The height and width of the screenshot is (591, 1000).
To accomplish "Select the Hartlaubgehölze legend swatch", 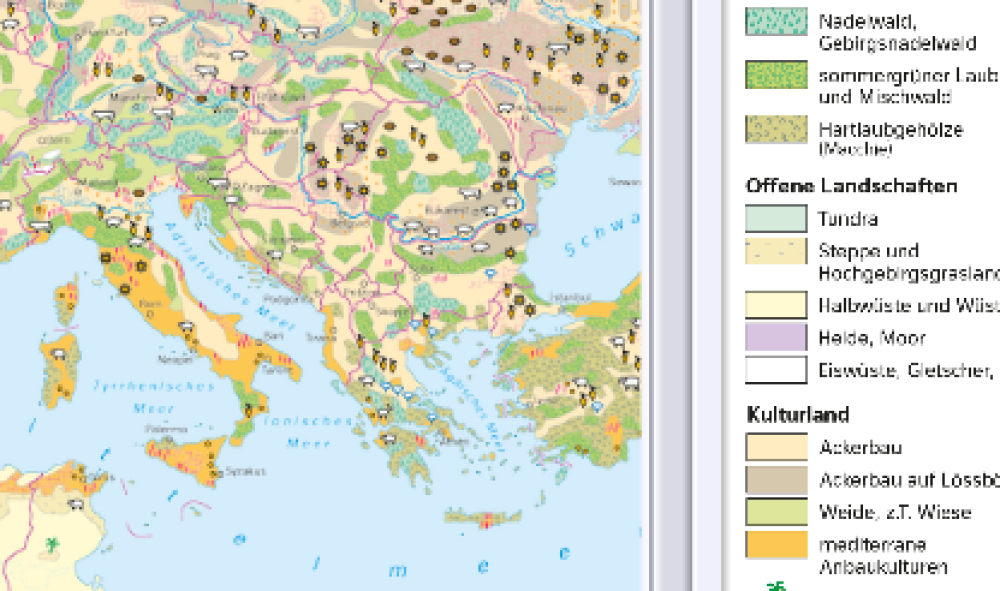I will (x=776, y=129).
